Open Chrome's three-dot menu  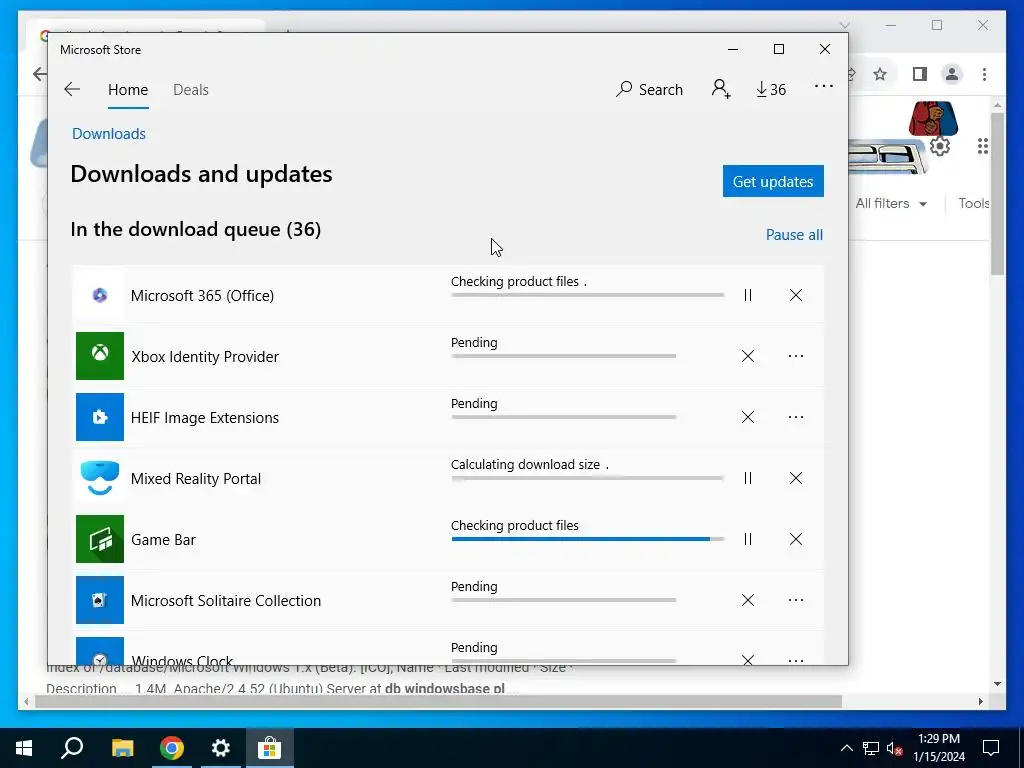coord(984,74)
